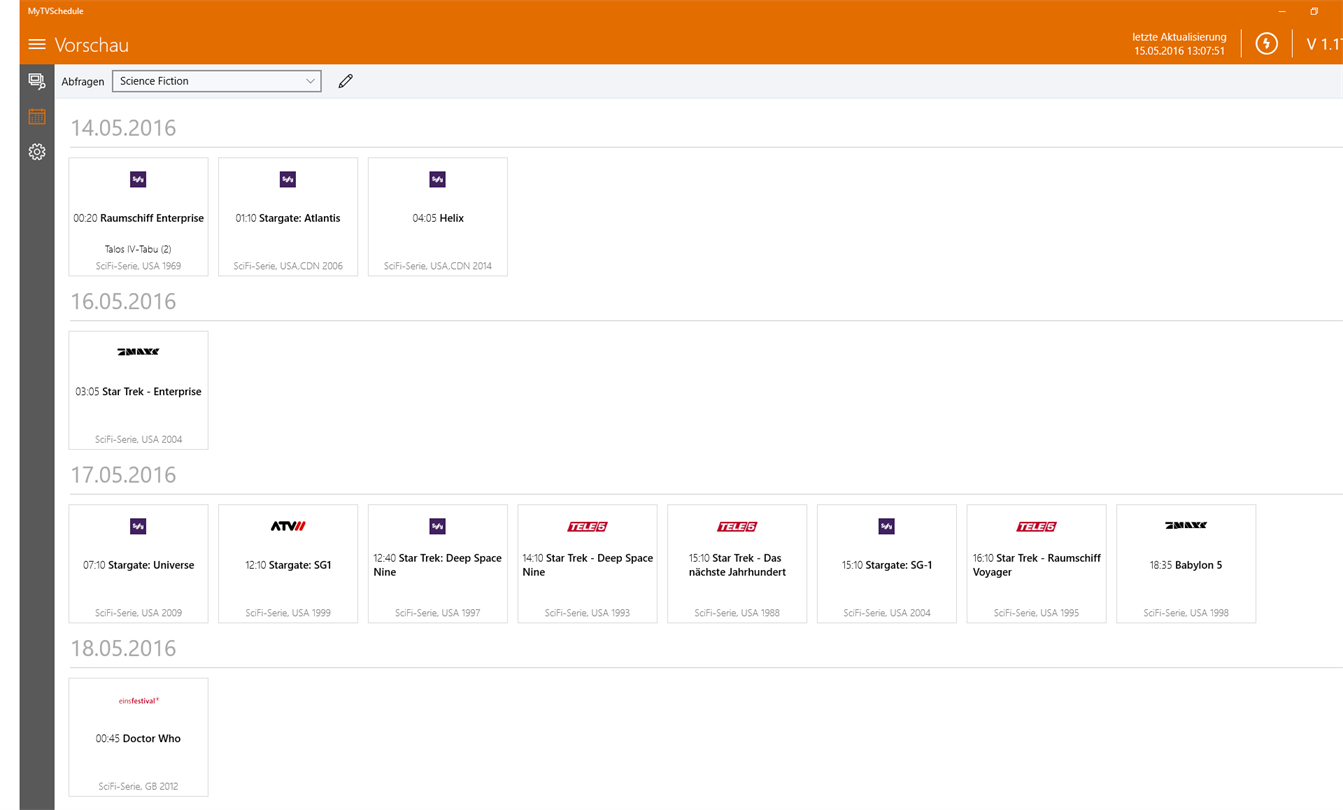Click Syfy logo on Stargate: Universe card
1343x810 pixels.
138,526
